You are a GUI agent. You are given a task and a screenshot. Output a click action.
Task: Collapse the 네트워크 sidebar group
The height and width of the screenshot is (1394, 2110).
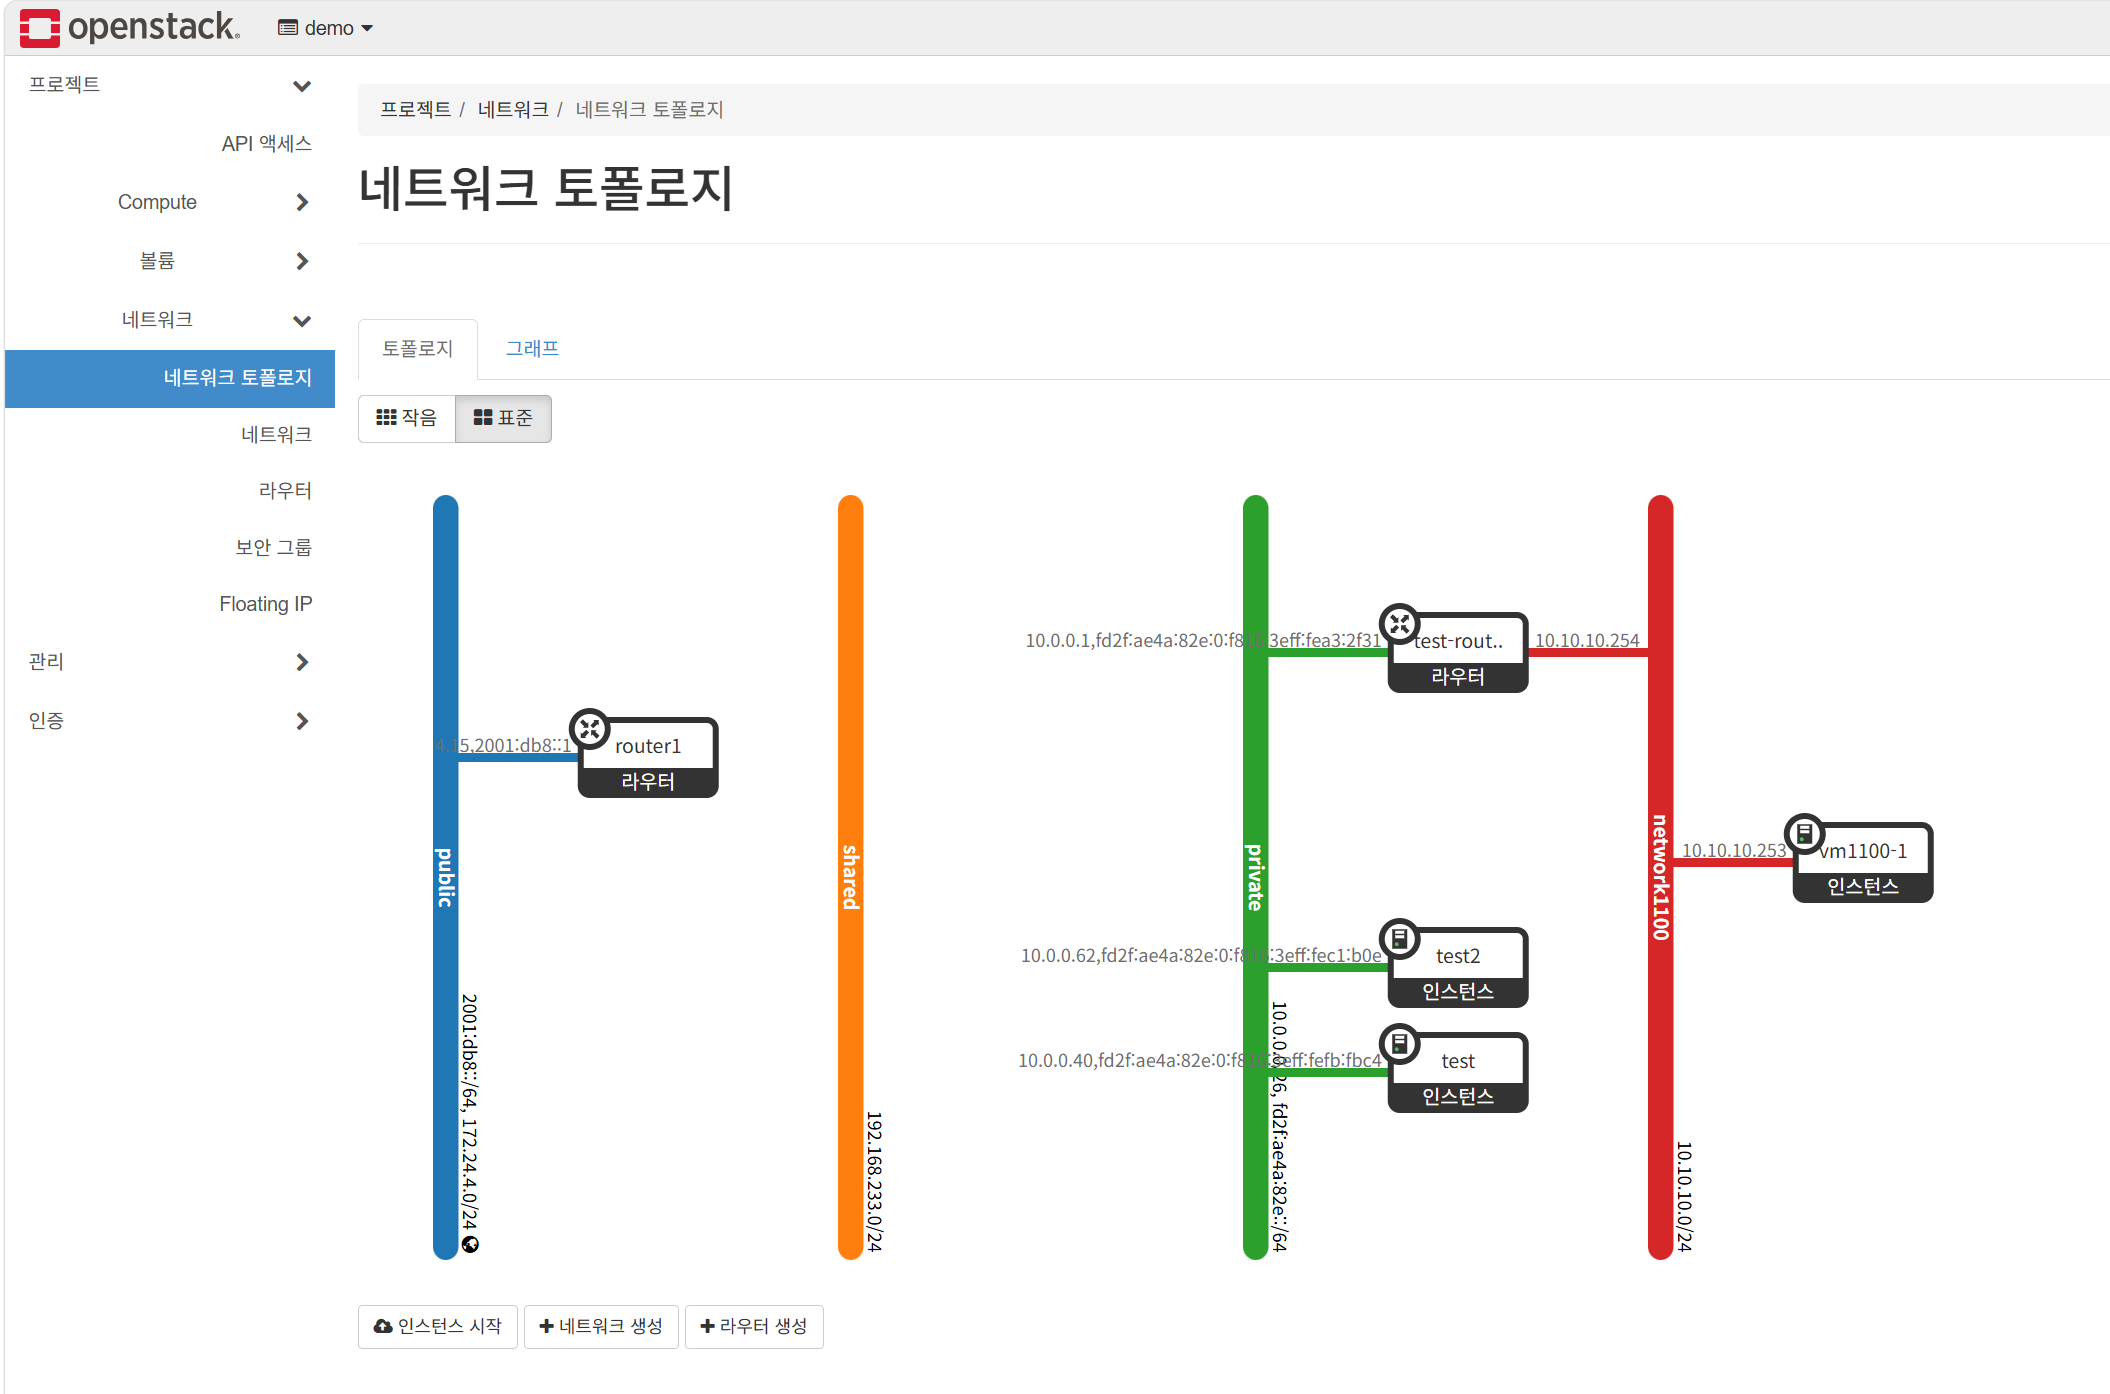tap(170, 320)
